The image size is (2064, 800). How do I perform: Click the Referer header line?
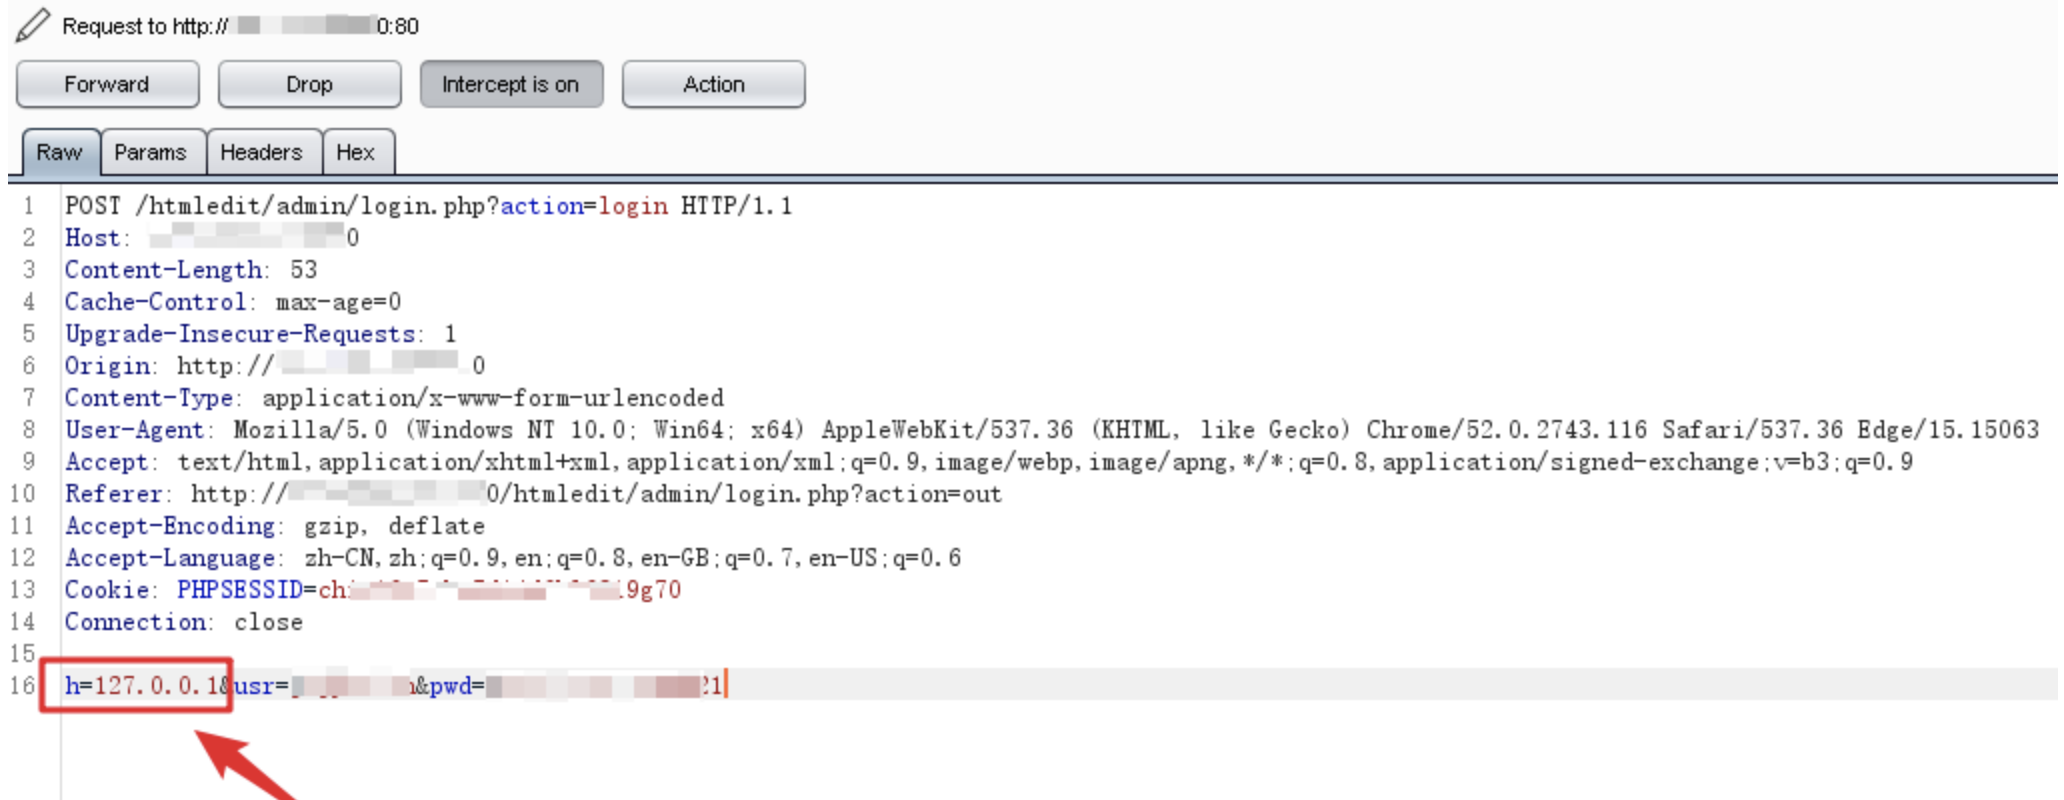(533, 494)
